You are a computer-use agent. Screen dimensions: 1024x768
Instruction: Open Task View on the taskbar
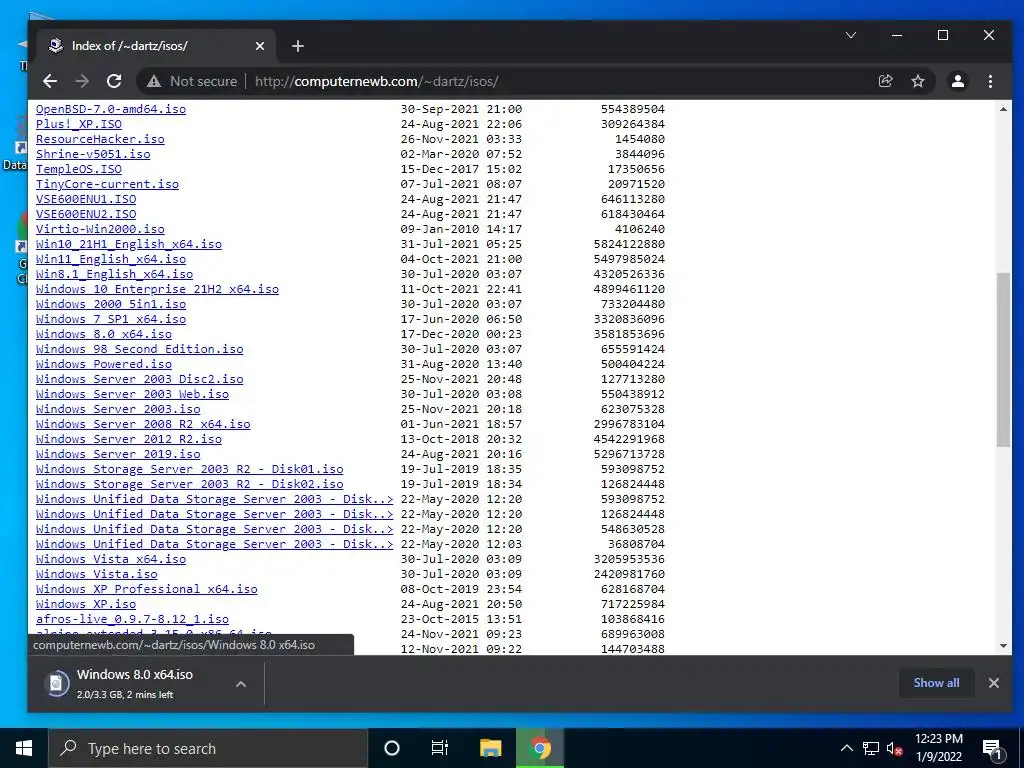440,748
